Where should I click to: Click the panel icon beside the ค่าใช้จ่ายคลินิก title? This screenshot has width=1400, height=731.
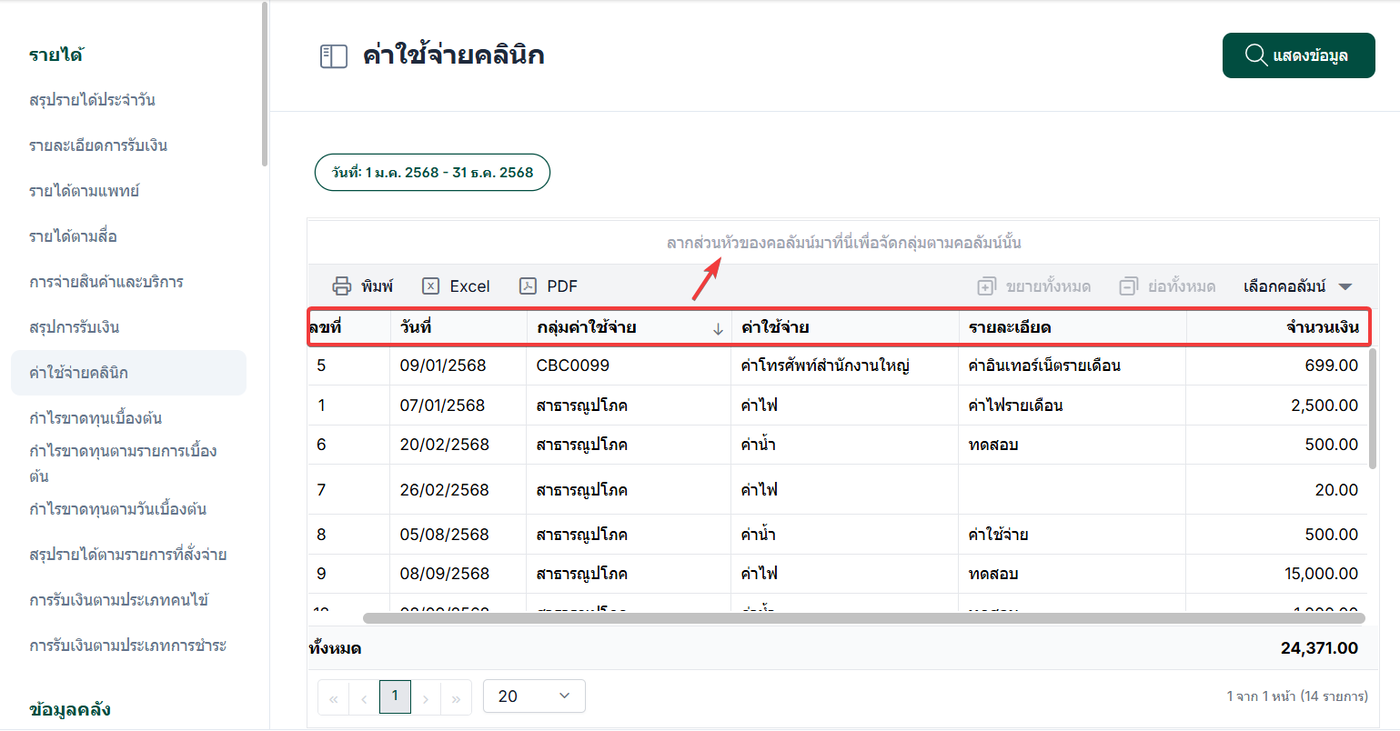[x=333, y=56]
